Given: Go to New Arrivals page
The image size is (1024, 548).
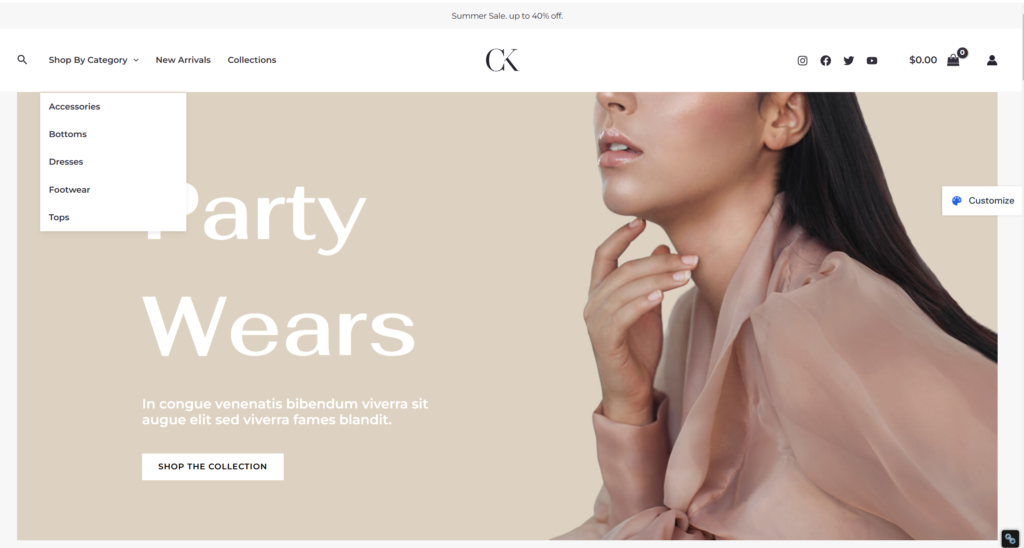Looking at the screenshot, I should (183, 59).
